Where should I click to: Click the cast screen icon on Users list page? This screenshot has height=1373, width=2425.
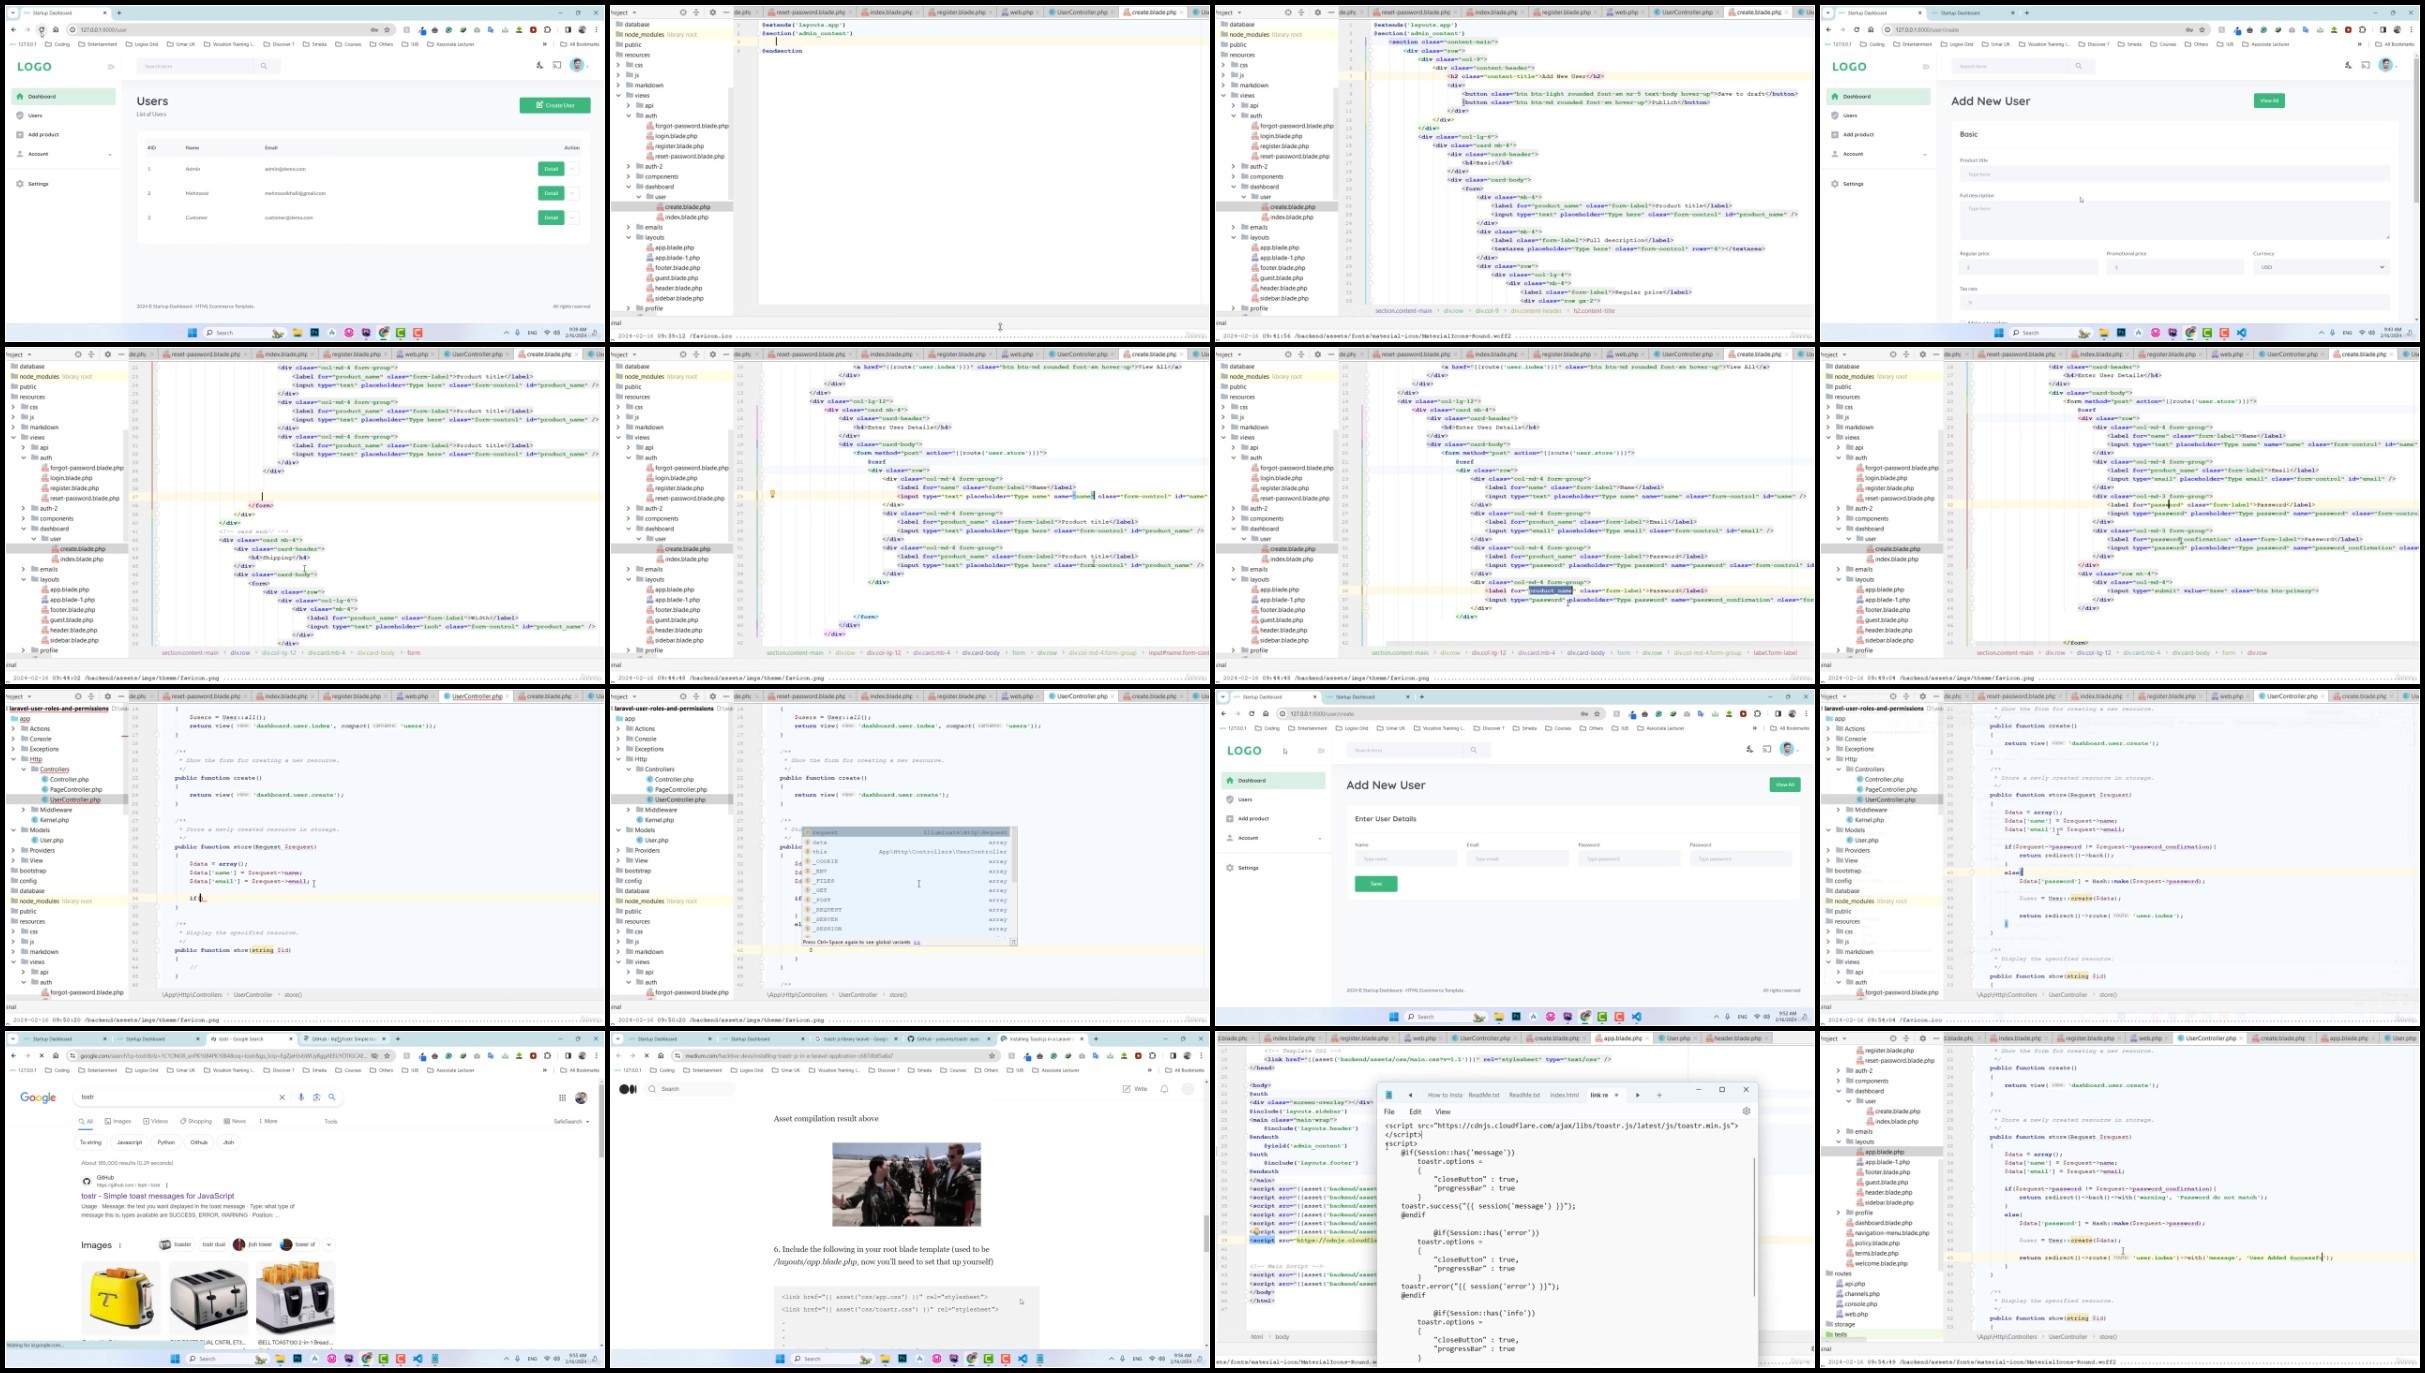(x=557, y=65)
